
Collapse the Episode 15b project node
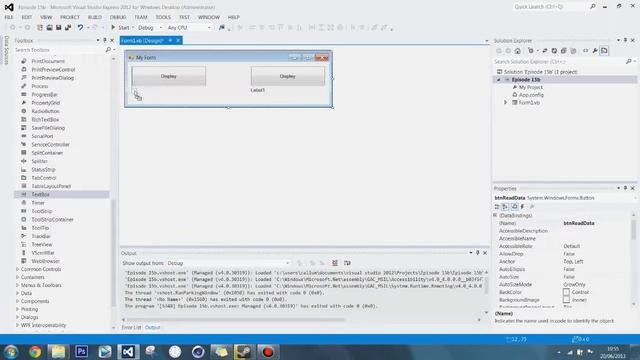498,80
